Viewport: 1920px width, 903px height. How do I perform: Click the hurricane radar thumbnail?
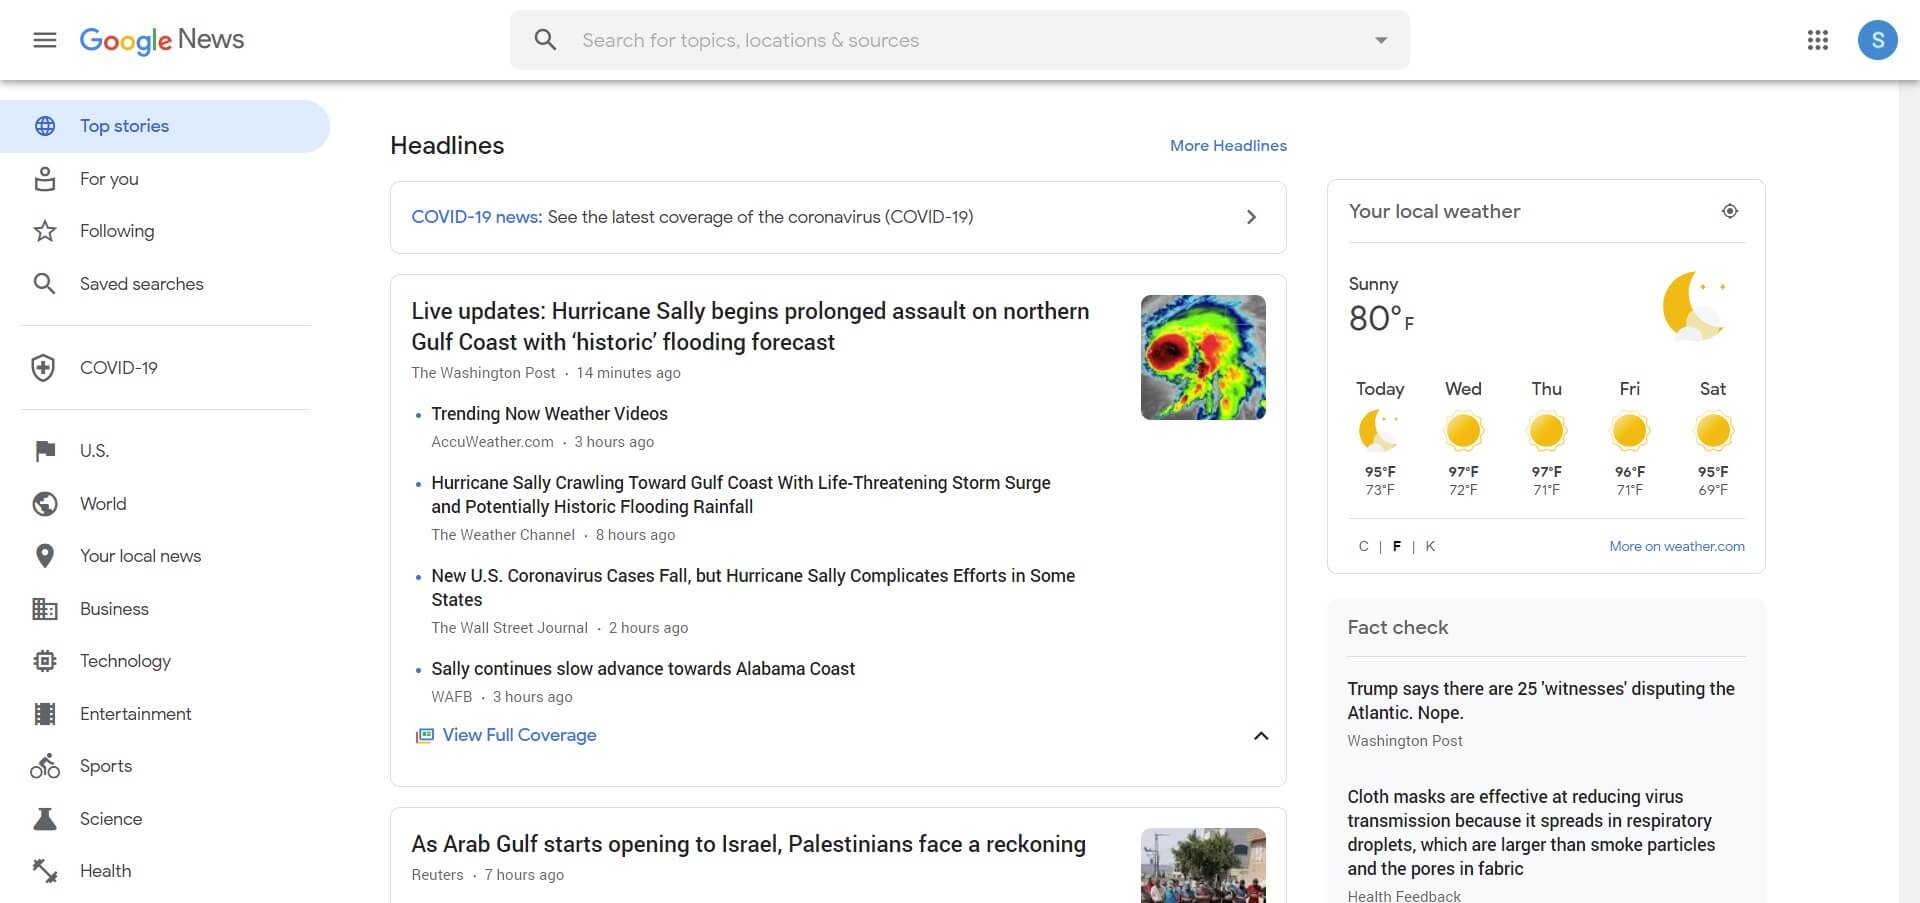pyautogui.click(x=1203, y=357)
